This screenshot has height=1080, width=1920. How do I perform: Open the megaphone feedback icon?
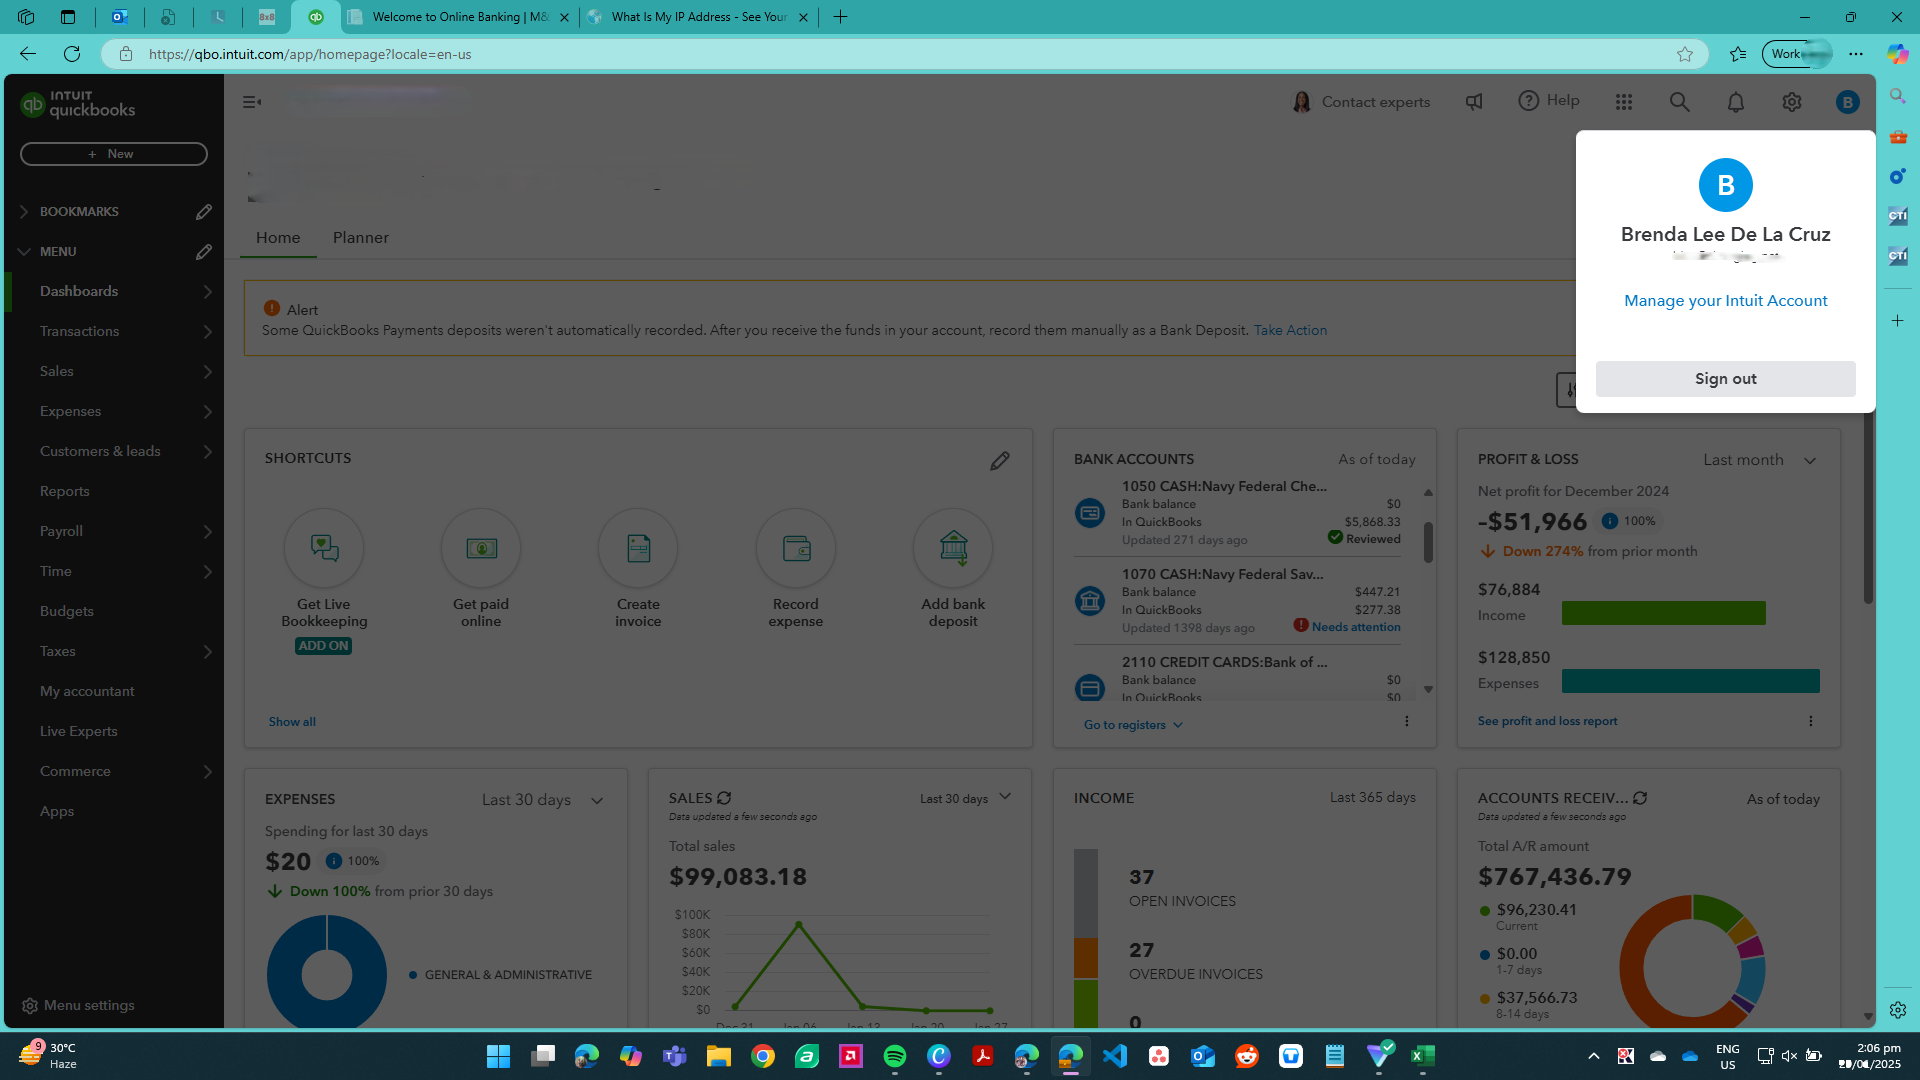[1474, 102]
